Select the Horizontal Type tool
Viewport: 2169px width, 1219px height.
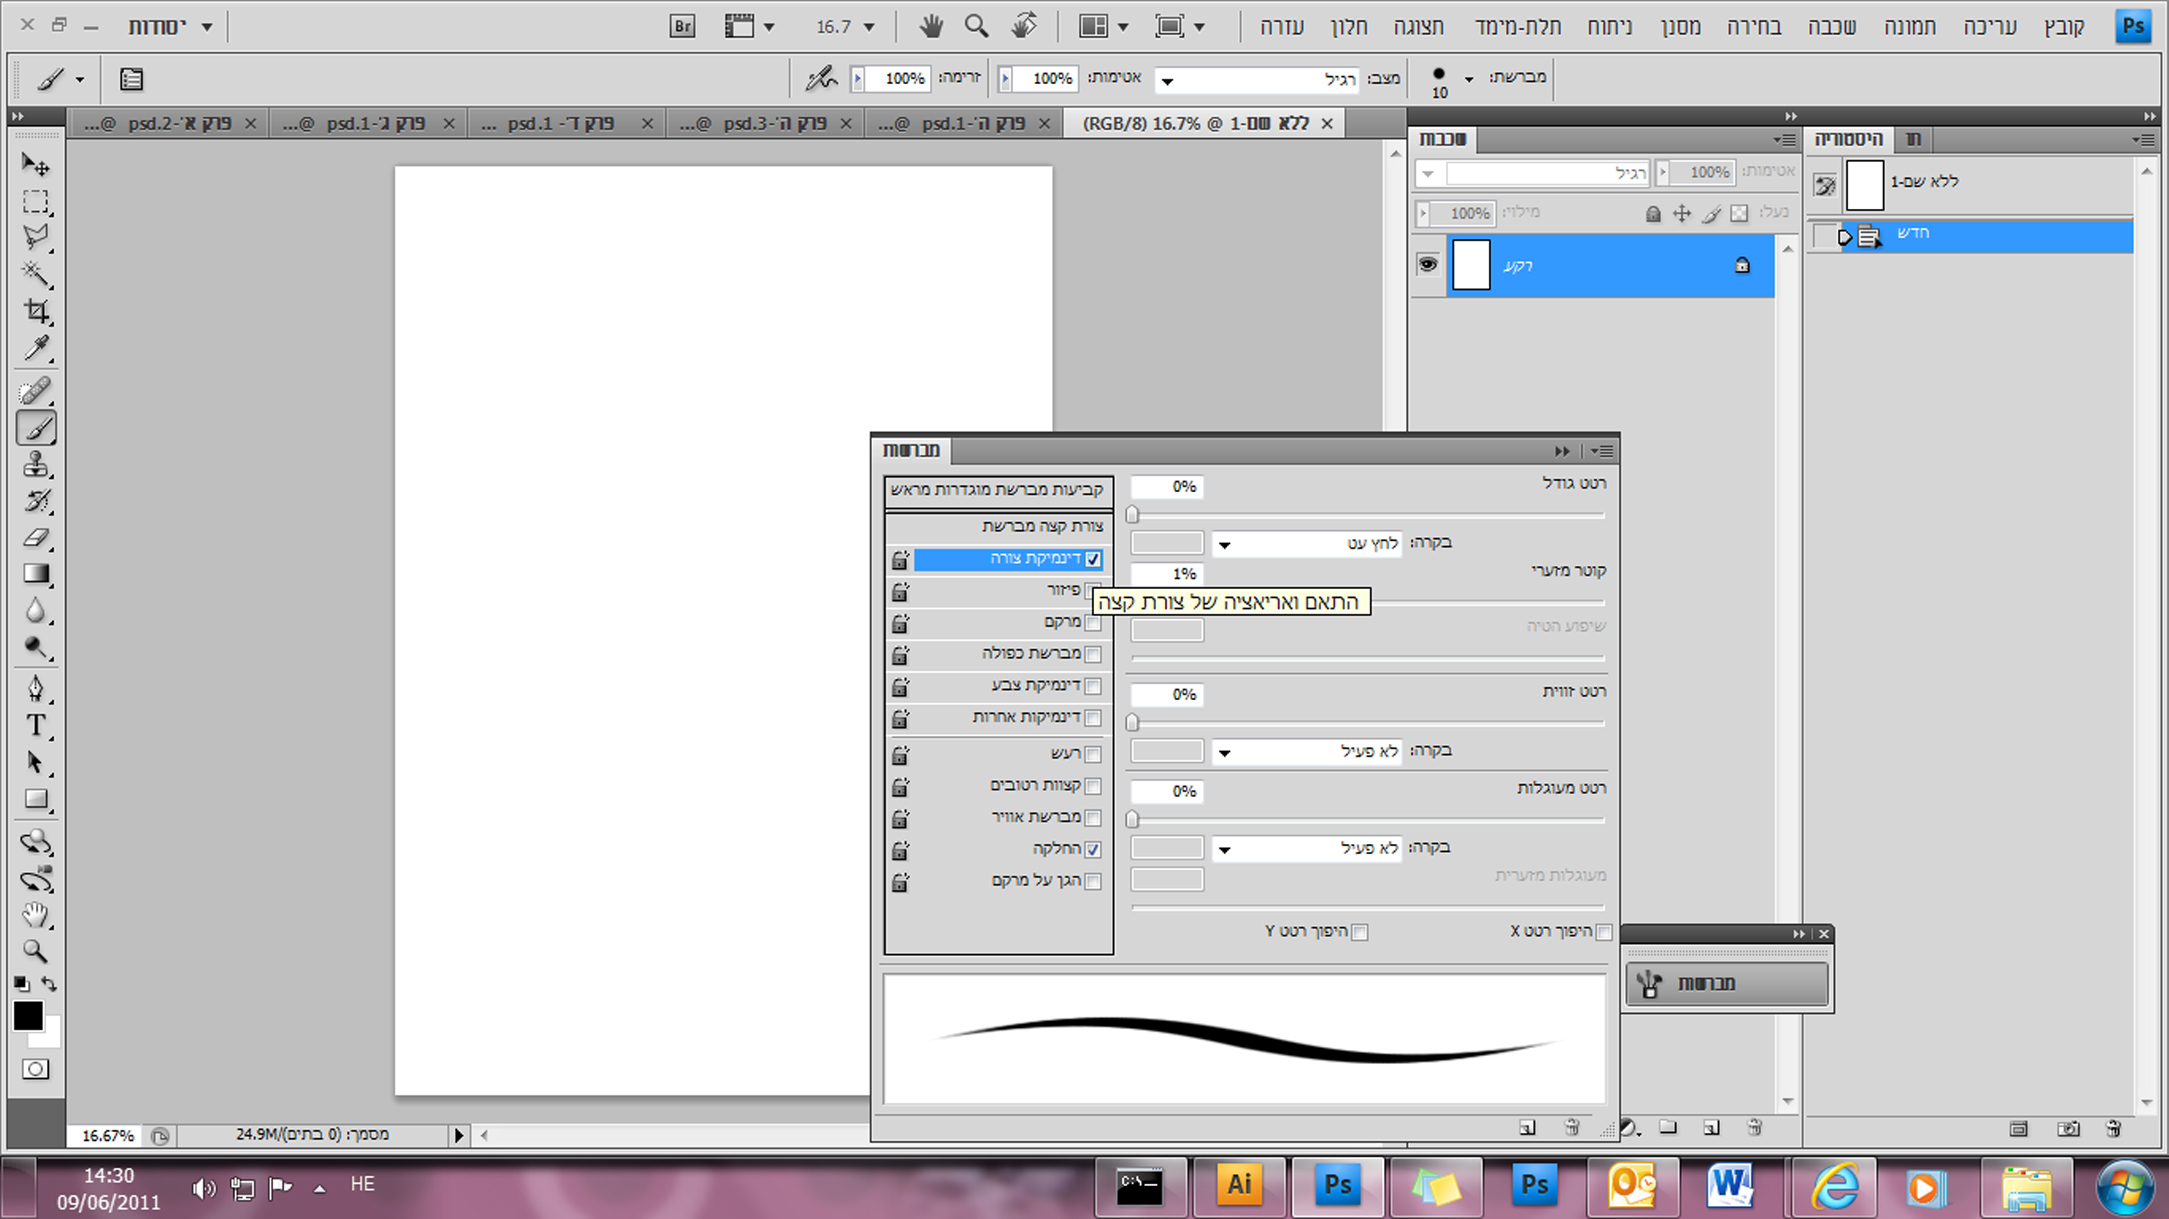(x=37, y=726)
